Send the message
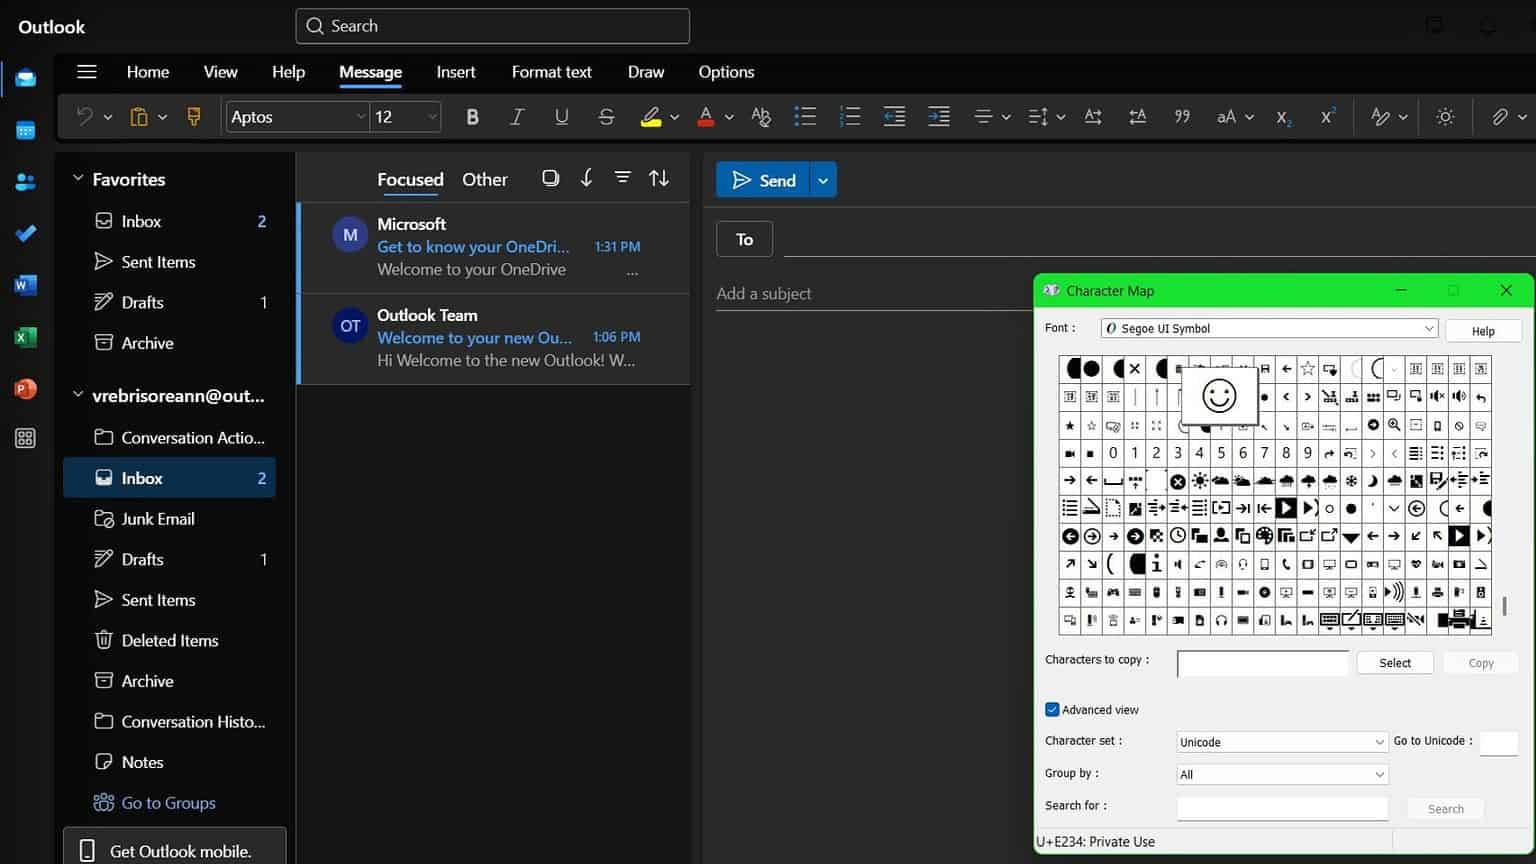This screenshot has height=864, width=1536. [x=763, y=180]
